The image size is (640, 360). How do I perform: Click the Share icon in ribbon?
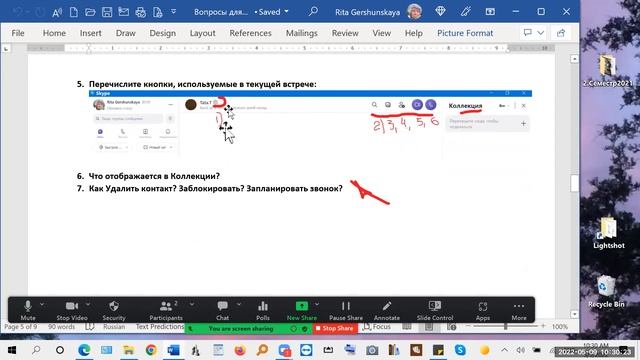pos(561,33)
